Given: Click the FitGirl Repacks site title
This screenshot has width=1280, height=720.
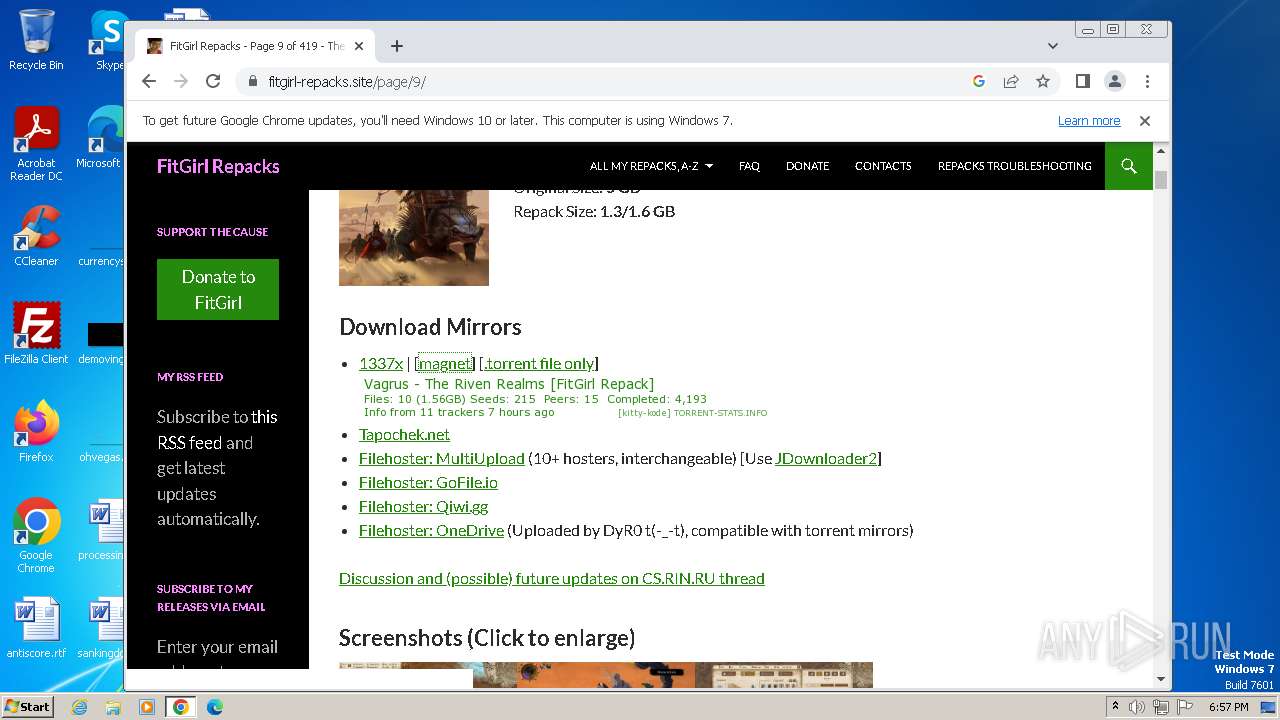Looking at the screenshot, I should coord(218,166).
